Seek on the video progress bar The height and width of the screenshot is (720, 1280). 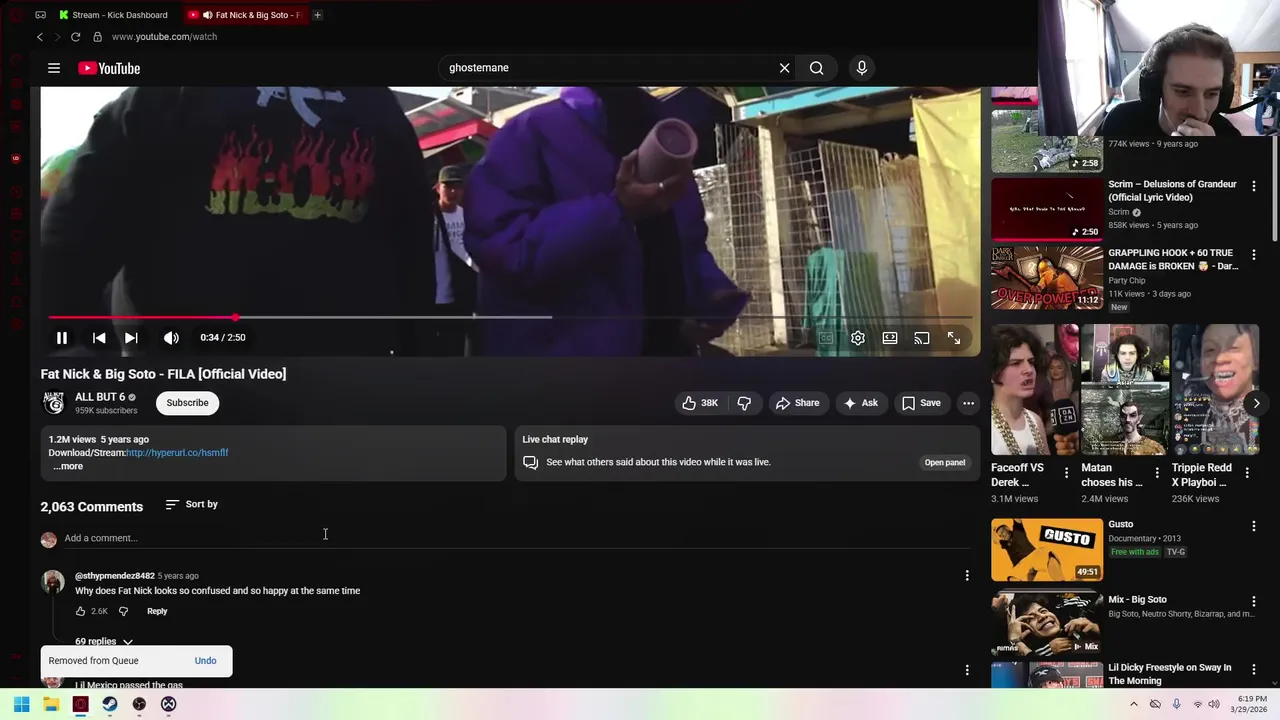pyautogui.click(x=510, y=317)
